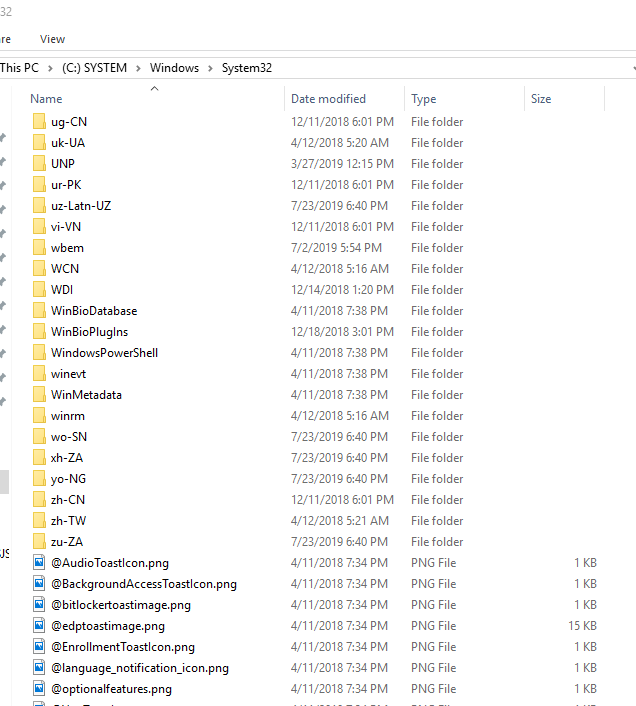Select the uz-Latn-UZ folder icon
The width and height of the screenshot is (636, 706).
point(39,206)
